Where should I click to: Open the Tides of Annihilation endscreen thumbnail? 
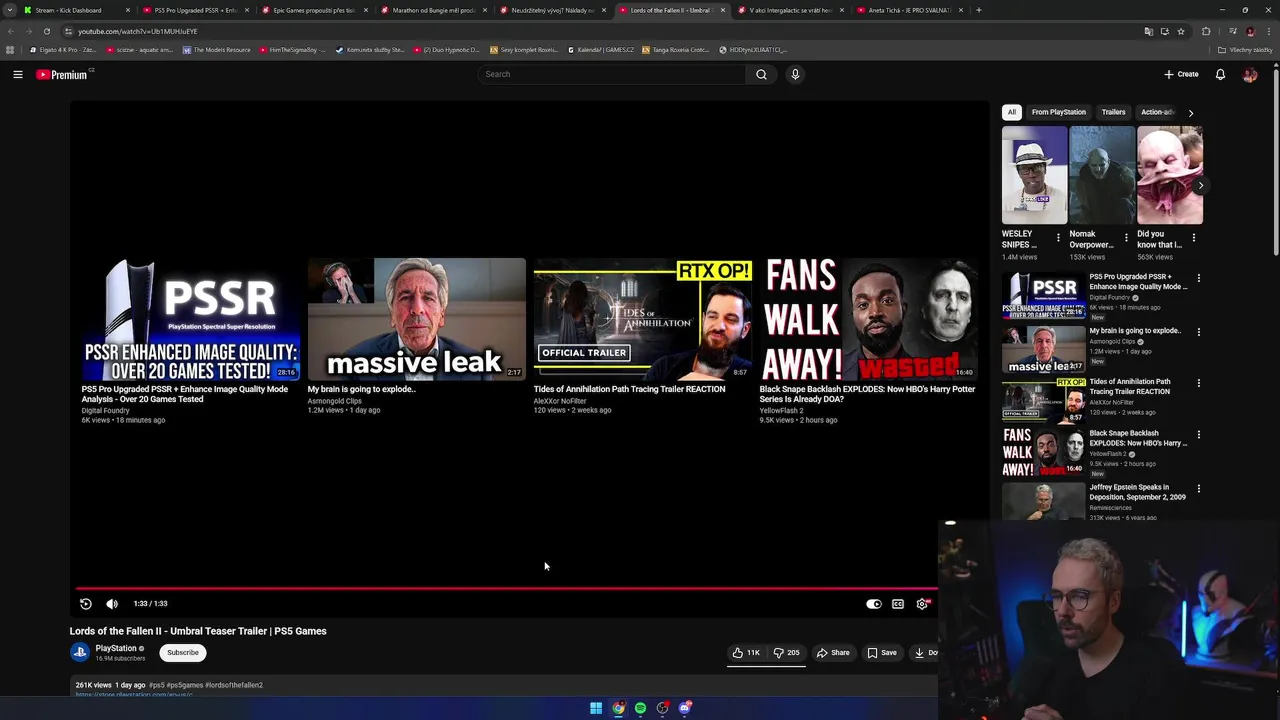point(642,319)
